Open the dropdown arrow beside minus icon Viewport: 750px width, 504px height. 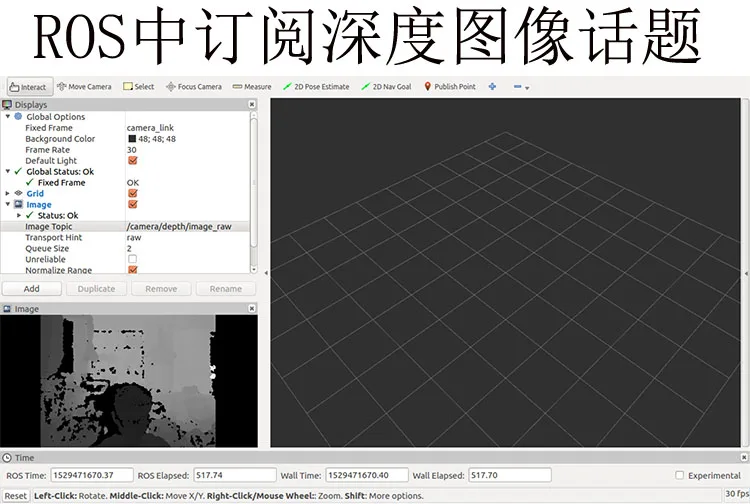[527, 88]
